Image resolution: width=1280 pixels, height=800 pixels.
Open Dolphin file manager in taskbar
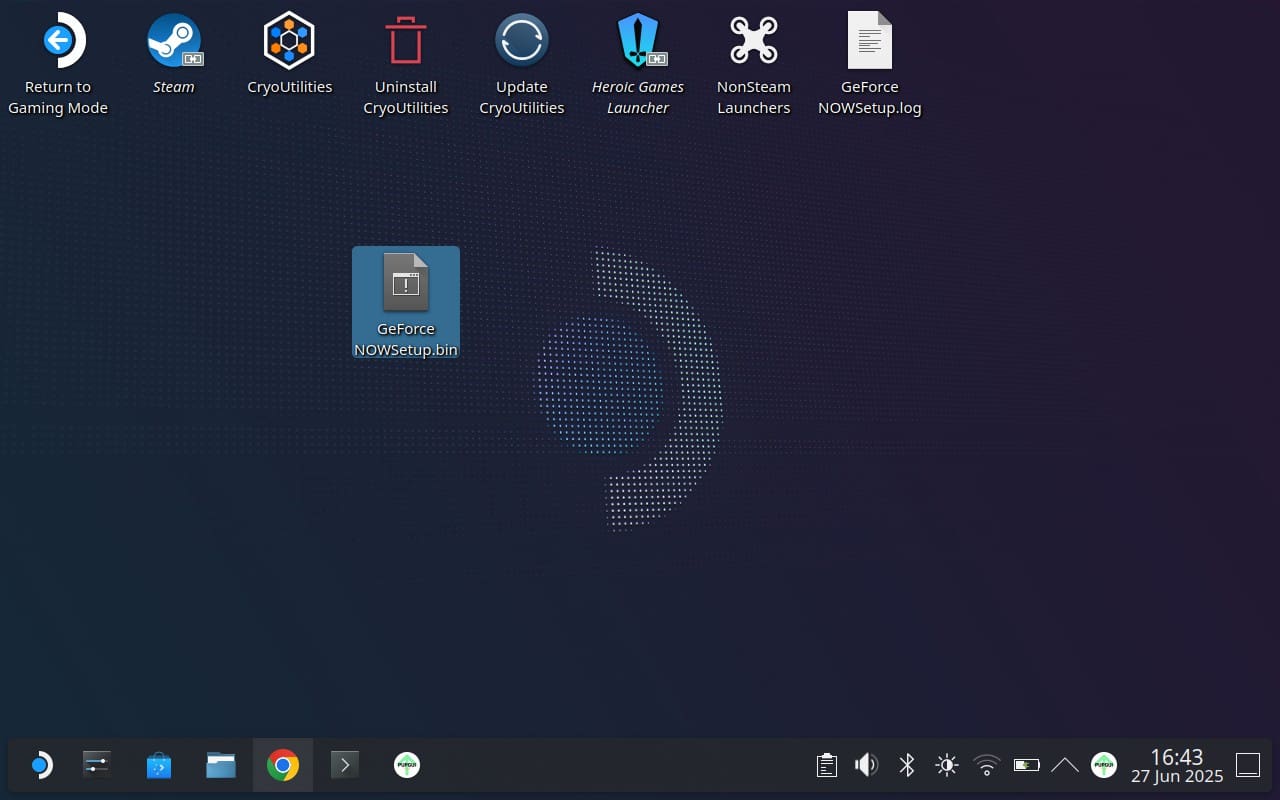221,766
